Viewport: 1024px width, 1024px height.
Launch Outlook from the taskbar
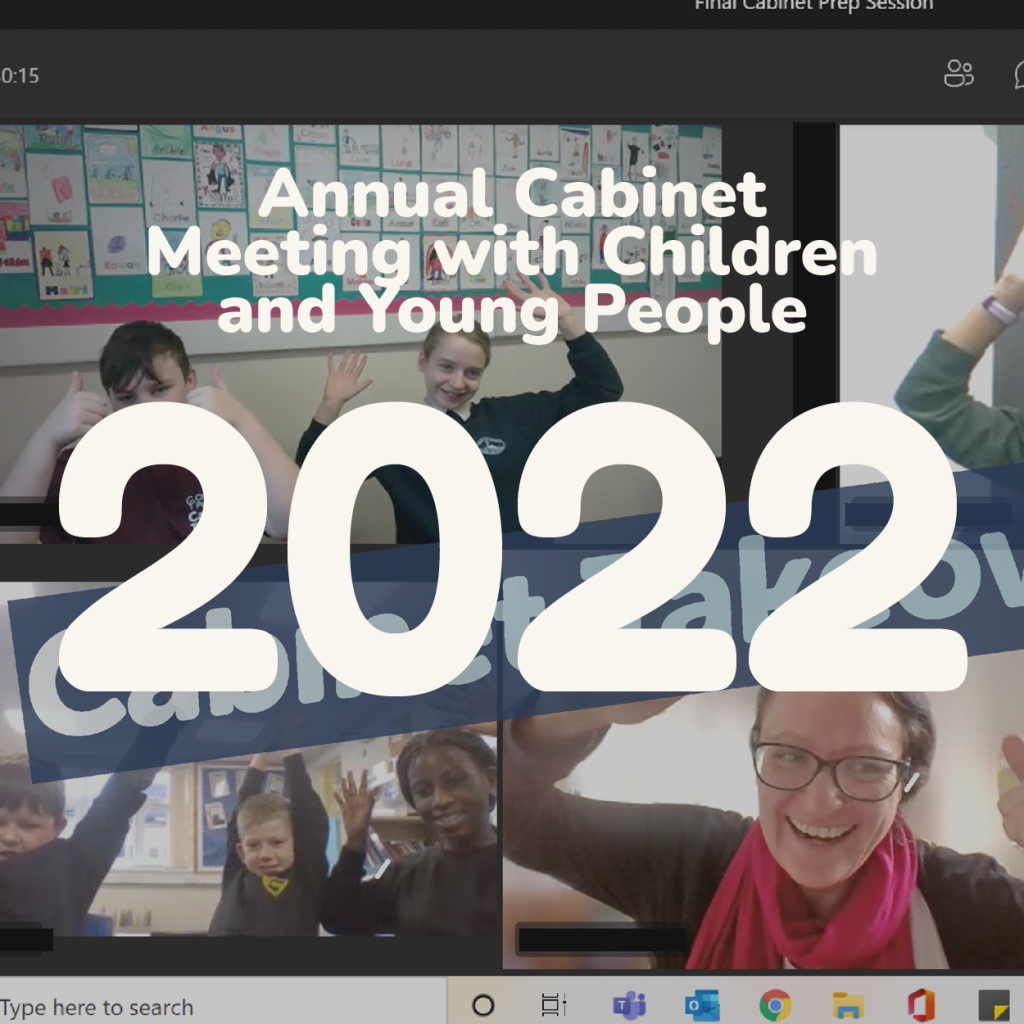(702, 1005)
